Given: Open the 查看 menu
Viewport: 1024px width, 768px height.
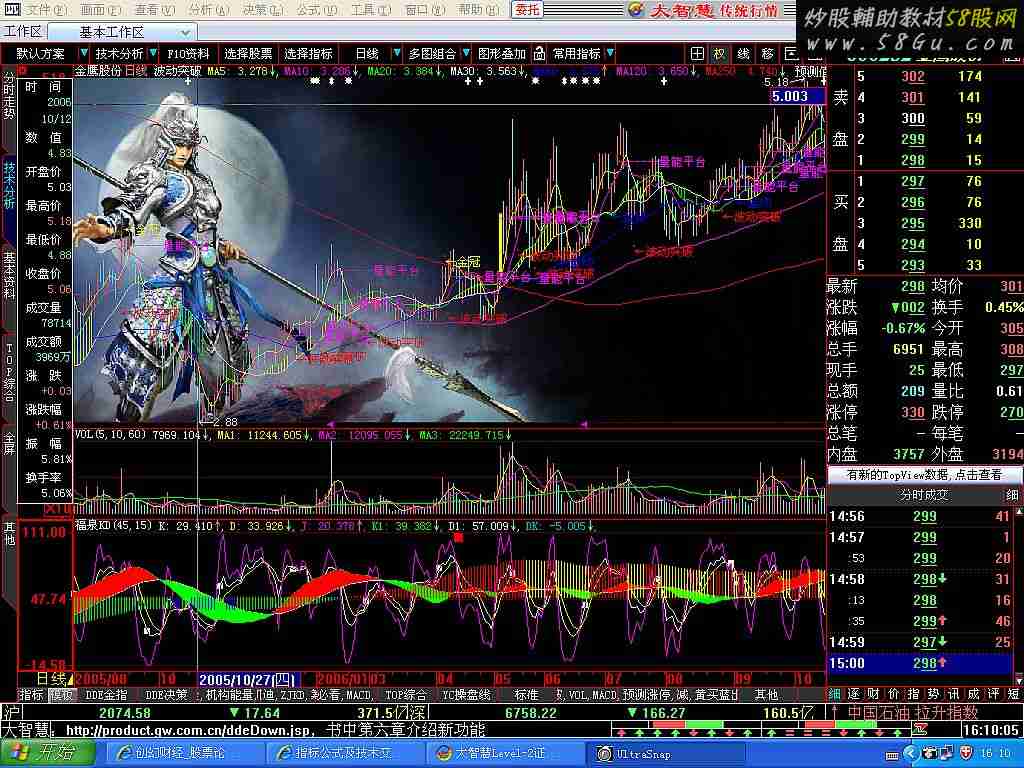Looking at the screenshot, I should pos(154,10).
